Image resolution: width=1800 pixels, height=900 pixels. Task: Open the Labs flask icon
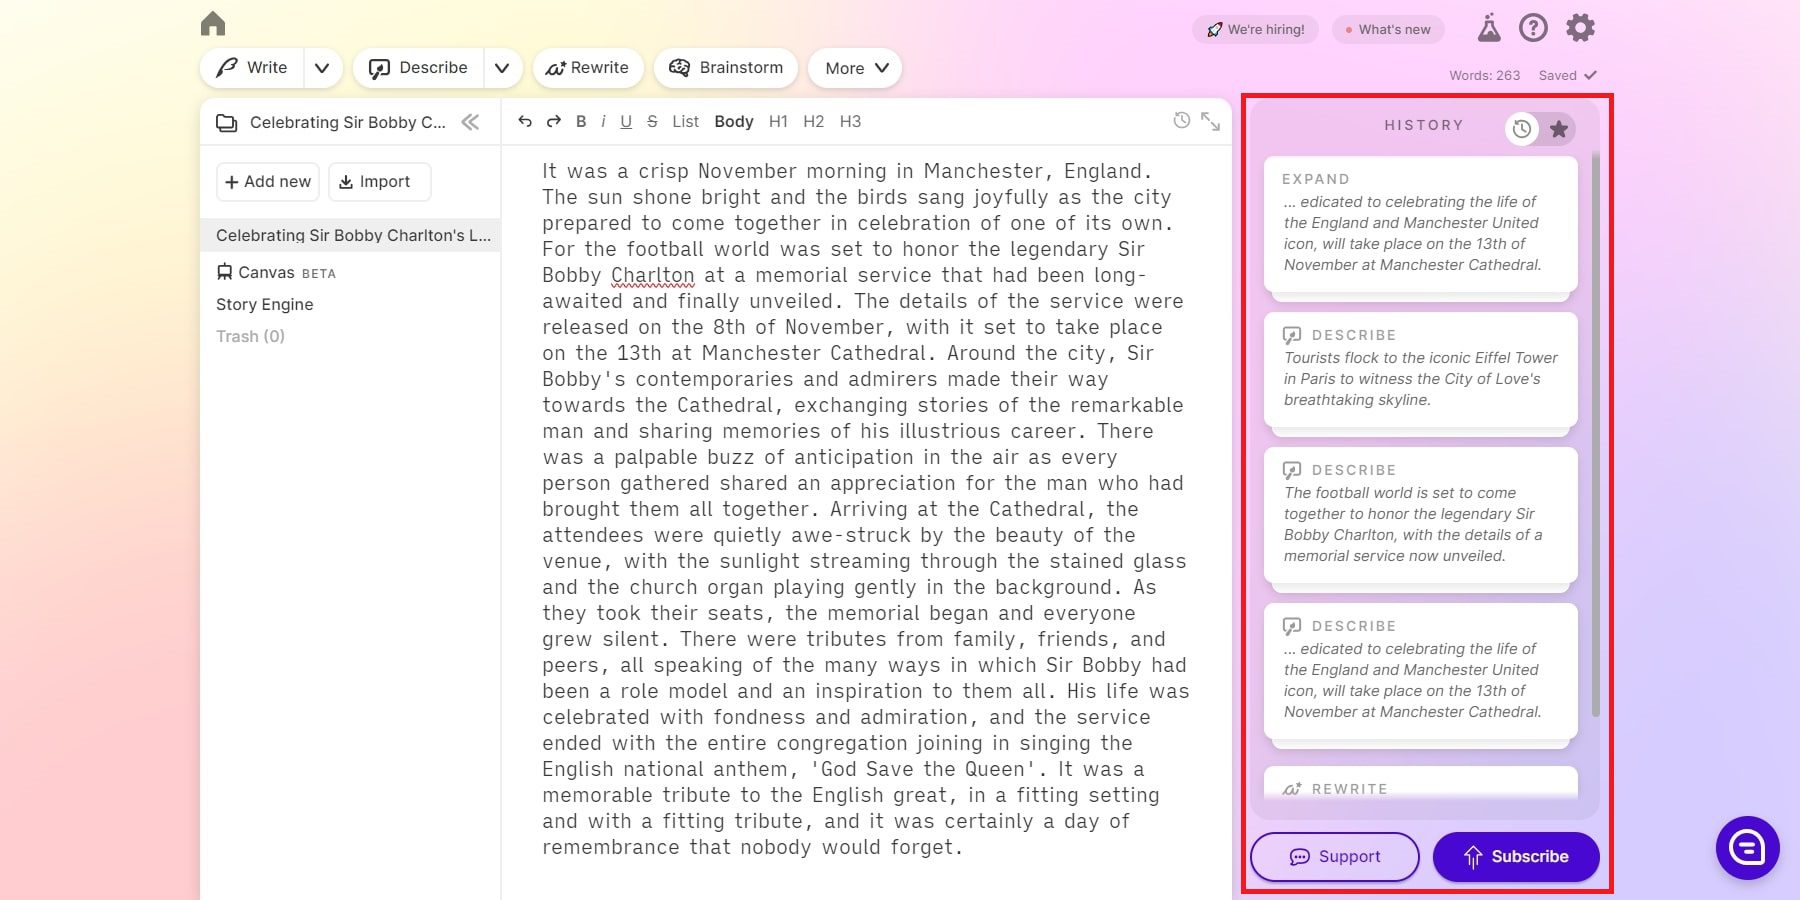click(x=1487, y=29)
